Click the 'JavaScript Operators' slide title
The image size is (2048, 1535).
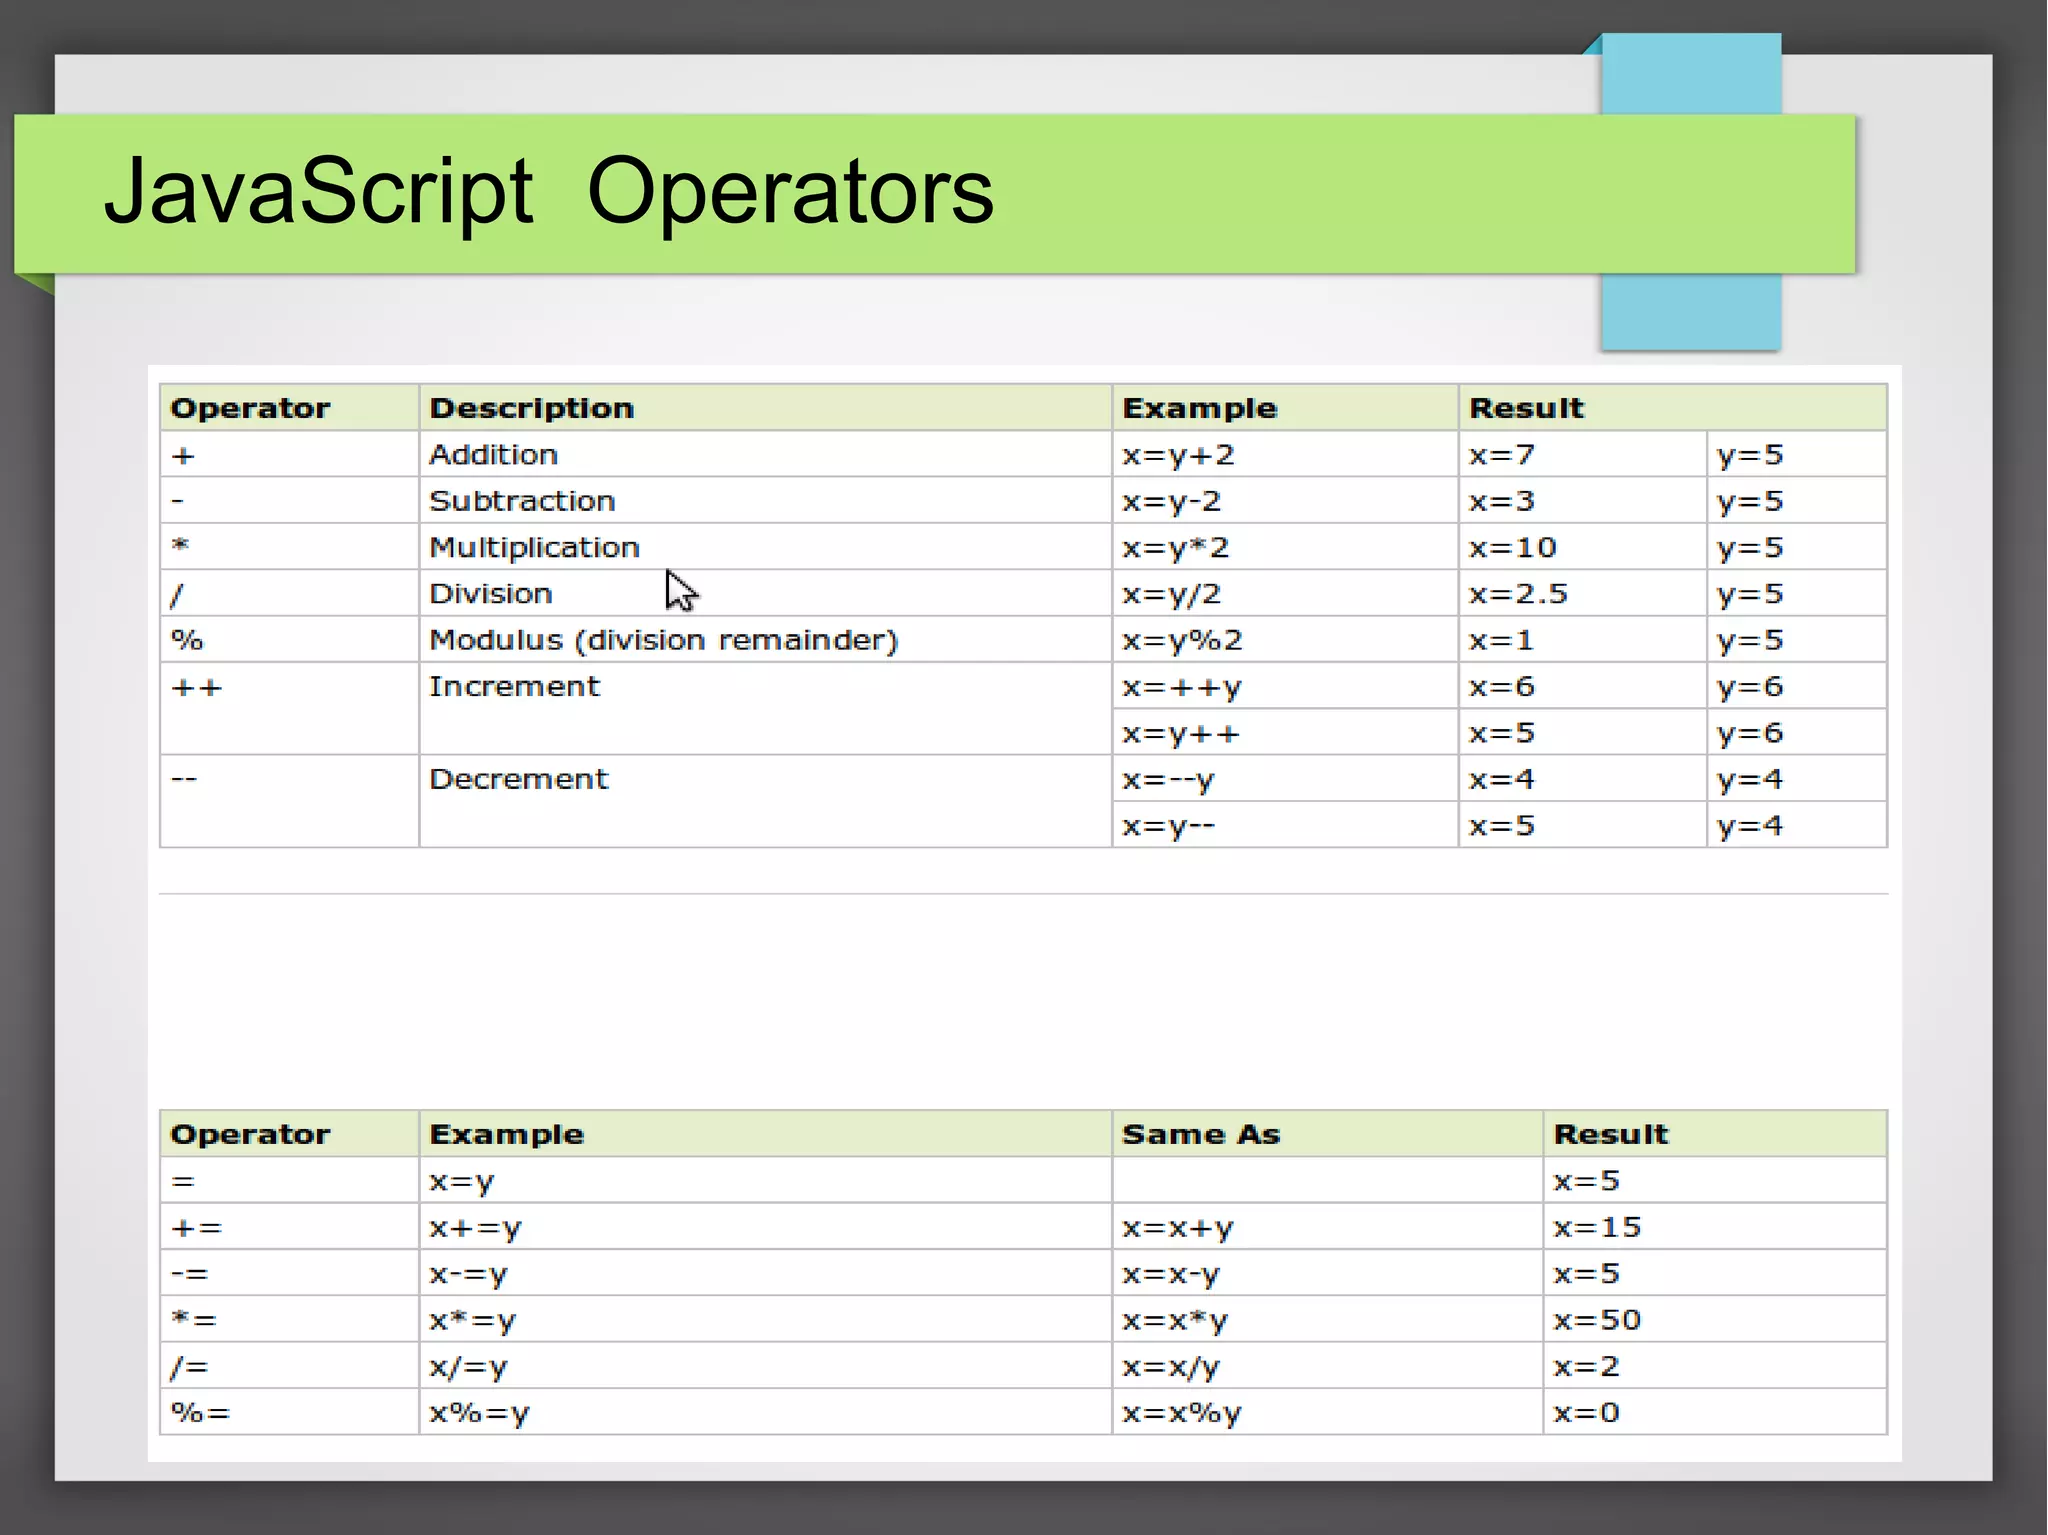coord(549,192)
